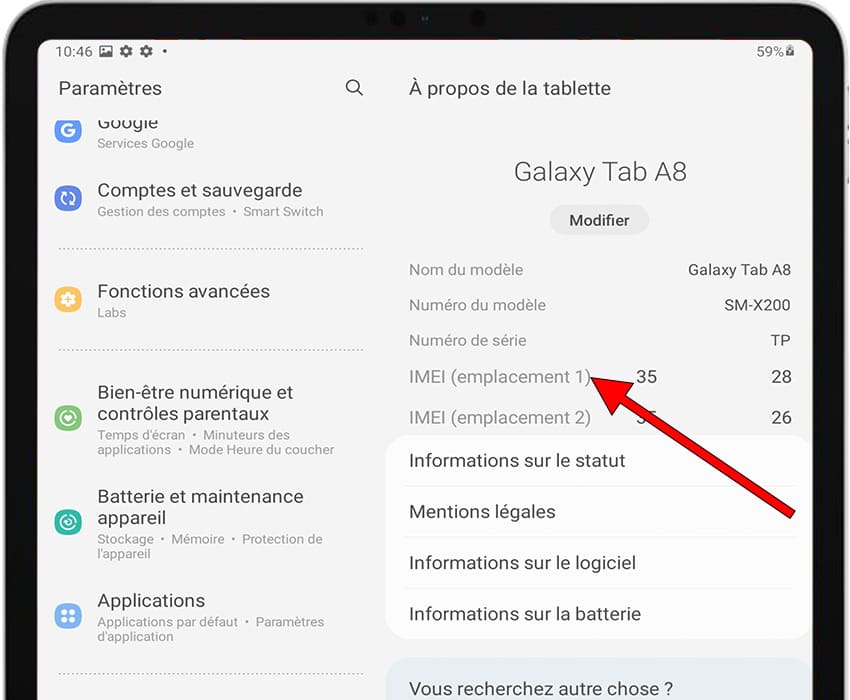This screenshot has width=850, height=700.
Task: Tap the Mode Heure du coucher subtitle
Action: 261,449
